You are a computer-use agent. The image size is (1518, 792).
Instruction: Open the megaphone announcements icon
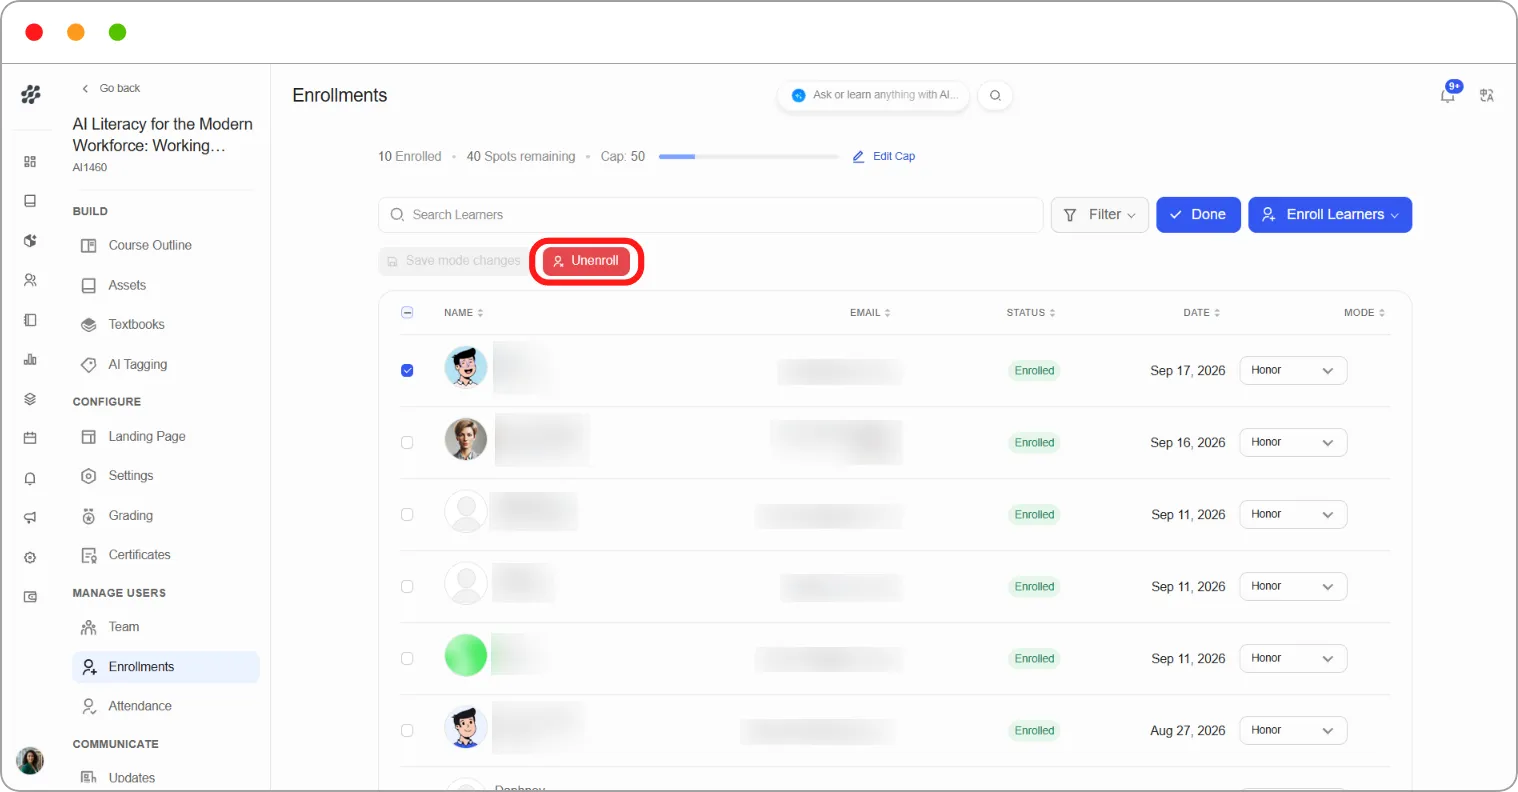(30, 518)
